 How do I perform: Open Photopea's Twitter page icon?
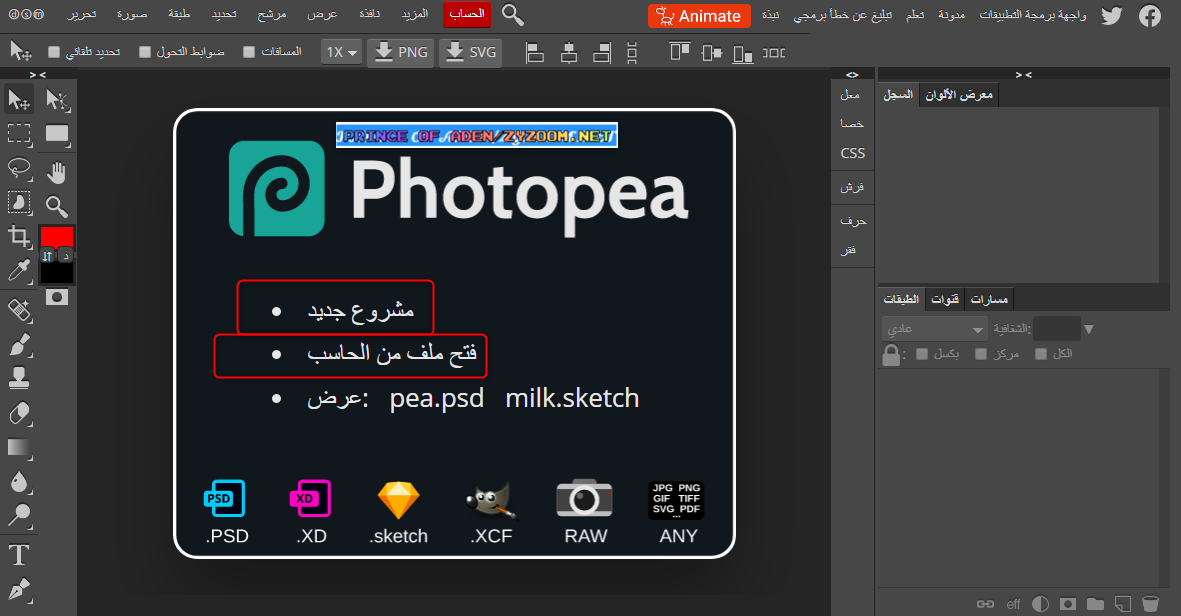(1111, 15)
